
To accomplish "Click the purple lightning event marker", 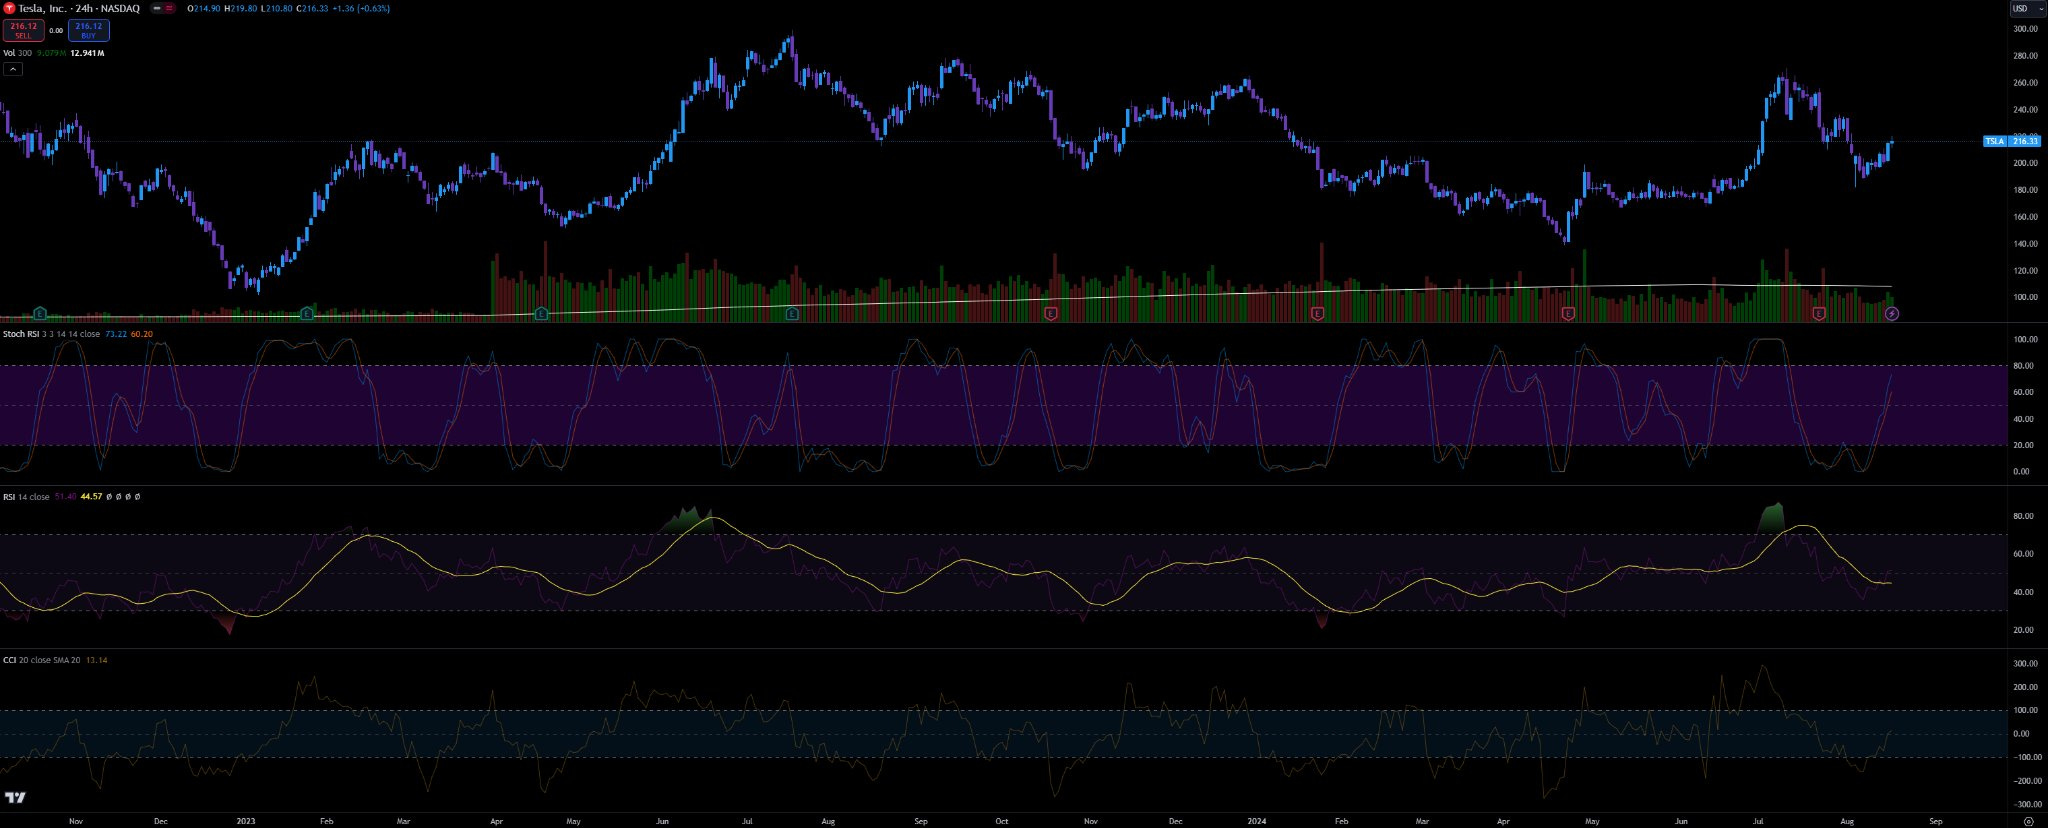I will (1892, 314).
